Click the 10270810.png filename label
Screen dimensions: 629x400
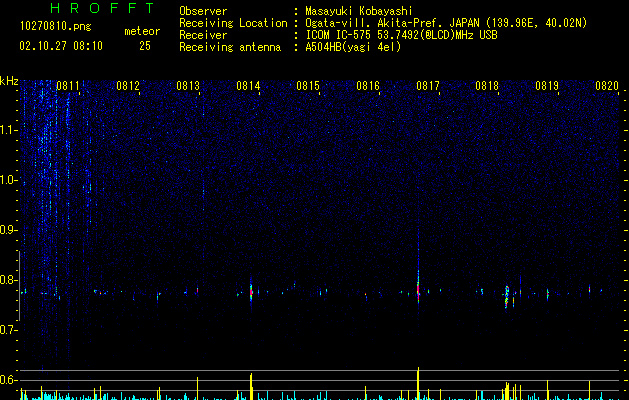pos(56,26)
